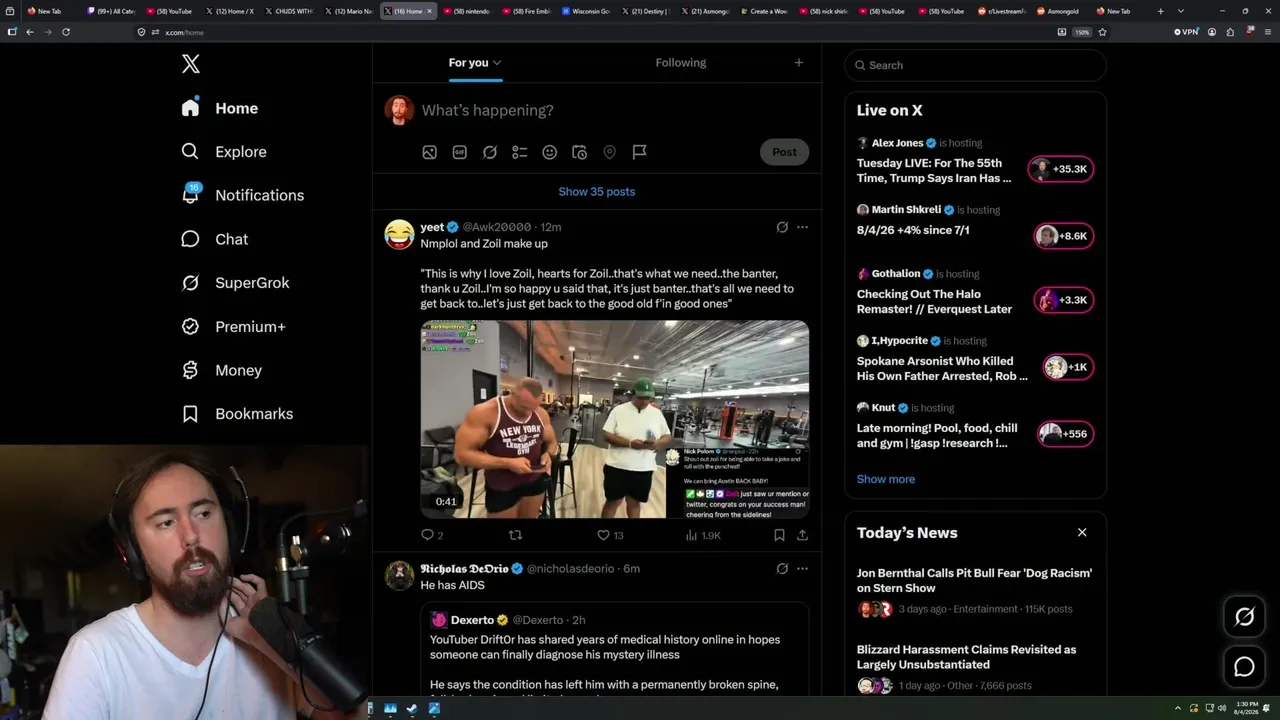Screen dimensions: 1280x720
Task: Open more options on yeet's post
Action: 802,227
